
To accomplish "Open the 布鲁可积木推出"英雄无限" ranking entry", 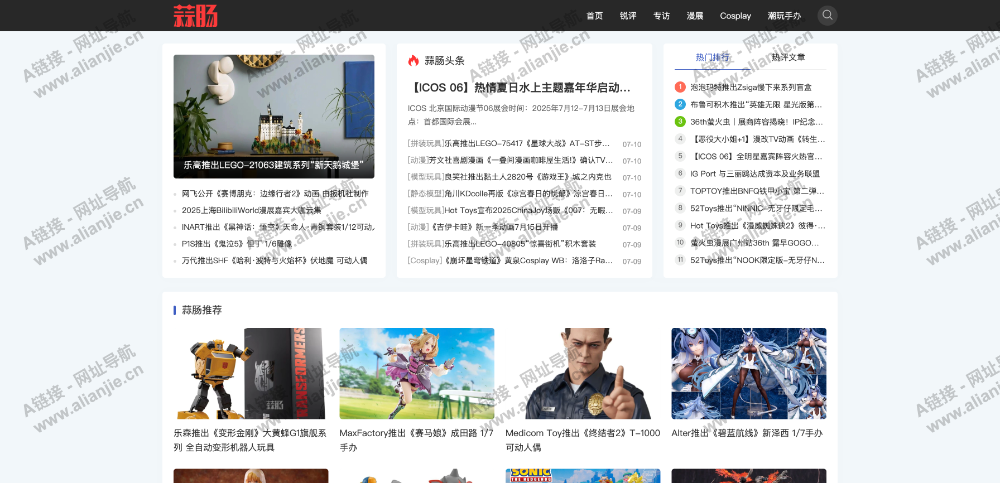I will pyautogui.click(x=756, y=104).
